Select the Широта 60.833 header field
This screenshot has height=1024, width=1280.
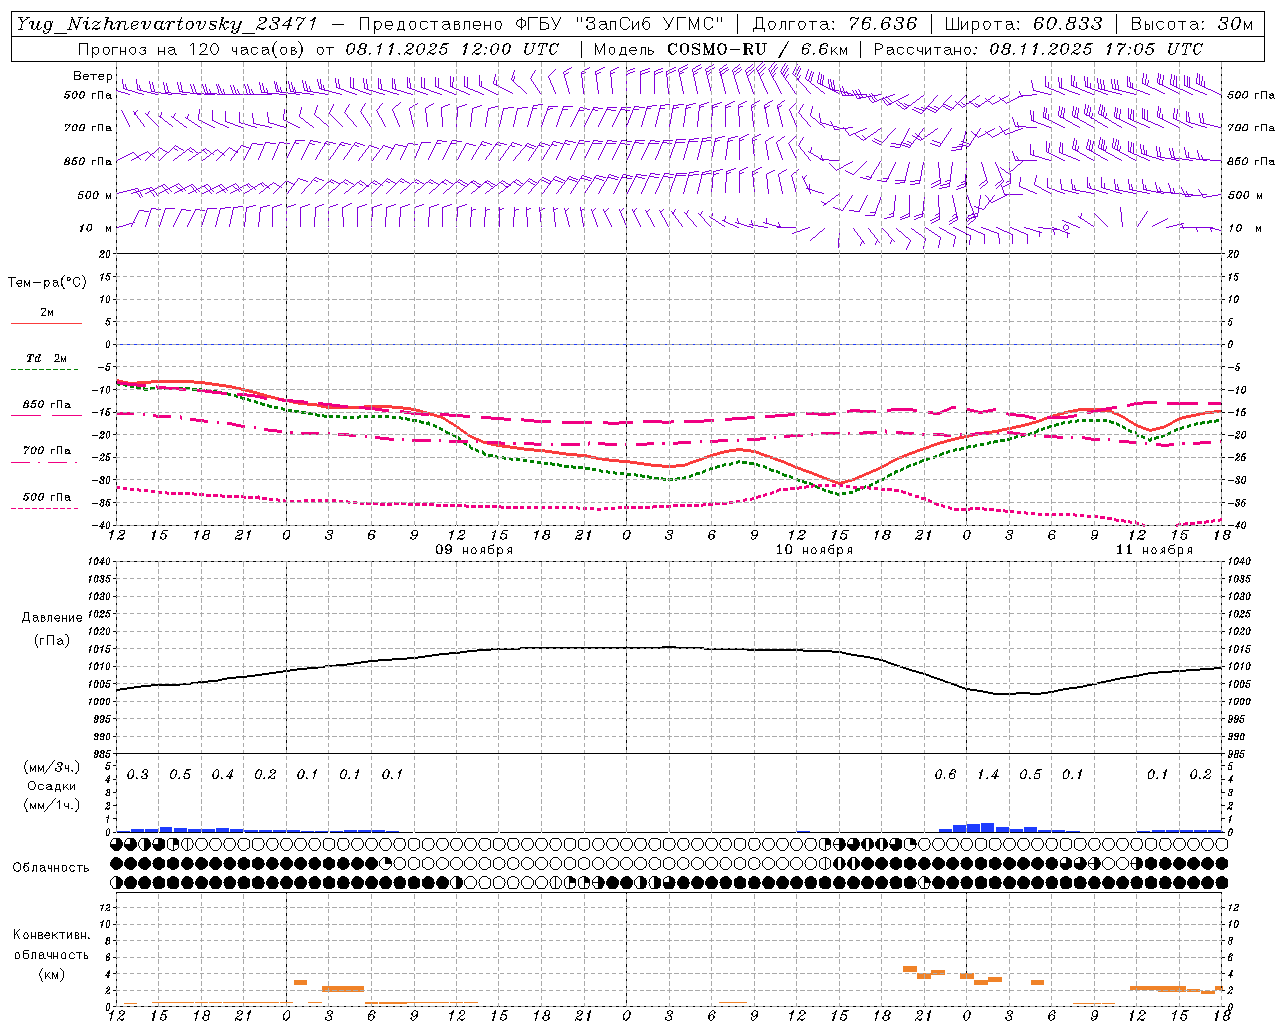(x=1023, y=25)
